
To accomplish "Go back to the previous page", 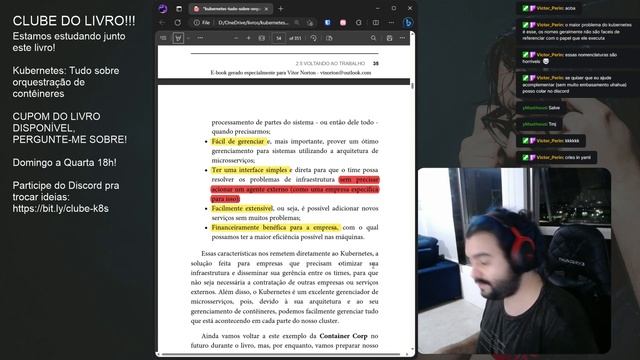I will 162,23.
